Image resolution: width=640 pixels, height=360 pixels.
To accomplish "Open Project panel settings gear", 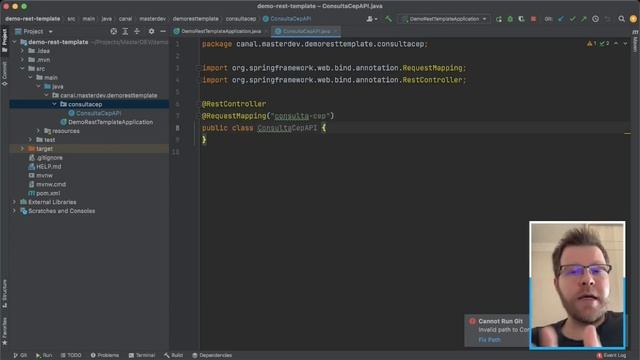I will pos(151,31).
